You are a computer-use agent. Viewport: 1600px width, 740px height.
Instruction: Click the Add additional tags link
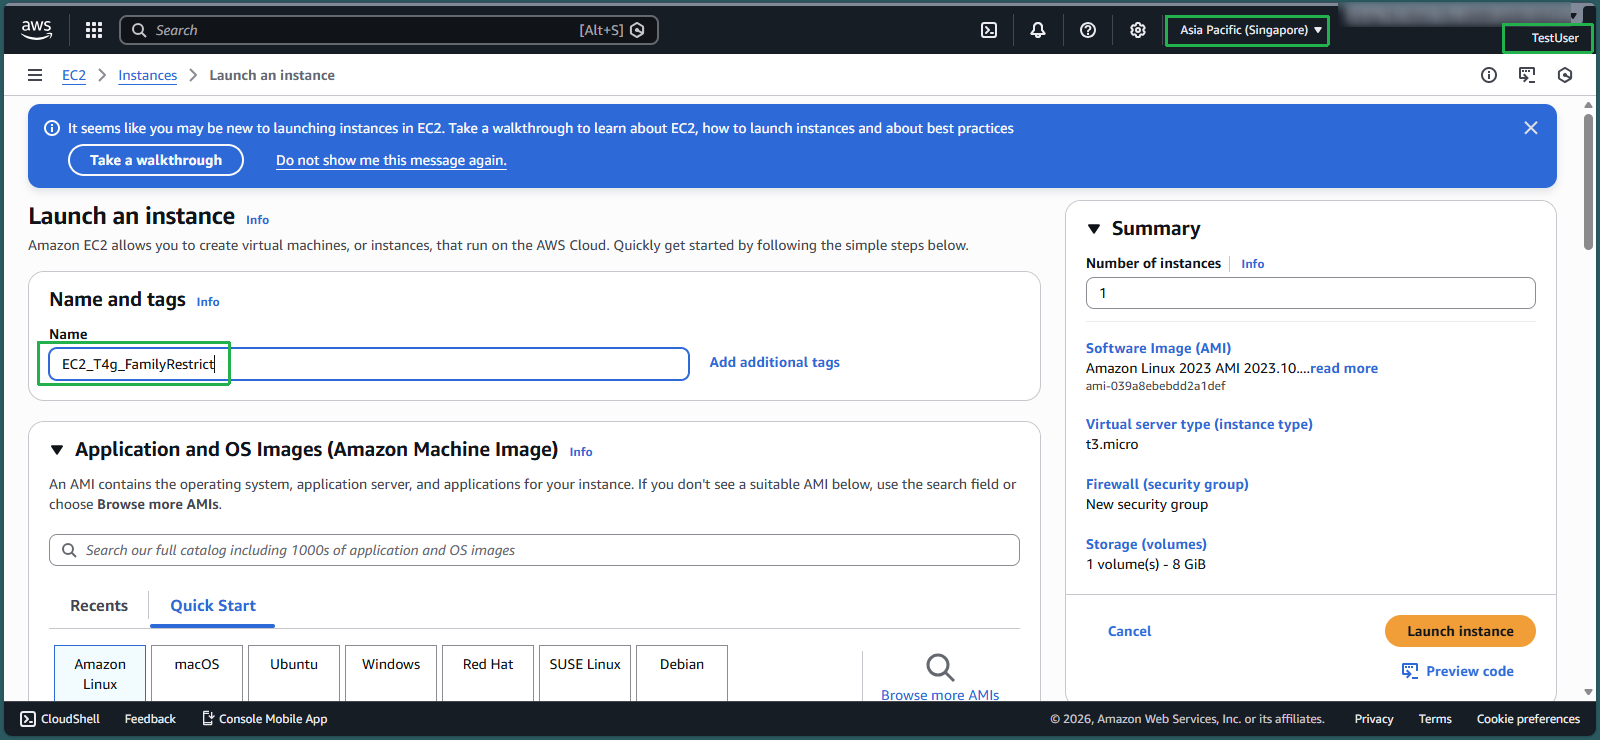click(774, 362)
